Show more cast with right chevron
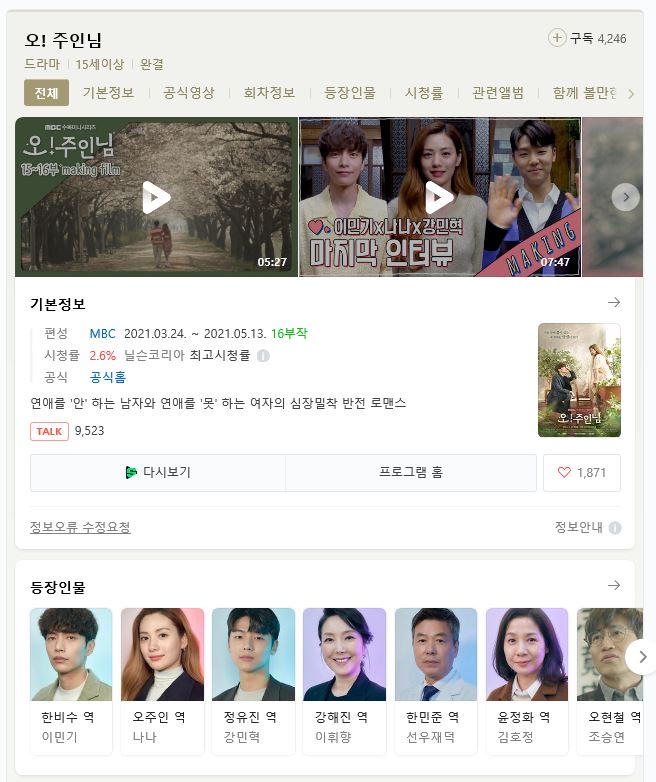This screenshot has width=656, height=782. point(642,657)
